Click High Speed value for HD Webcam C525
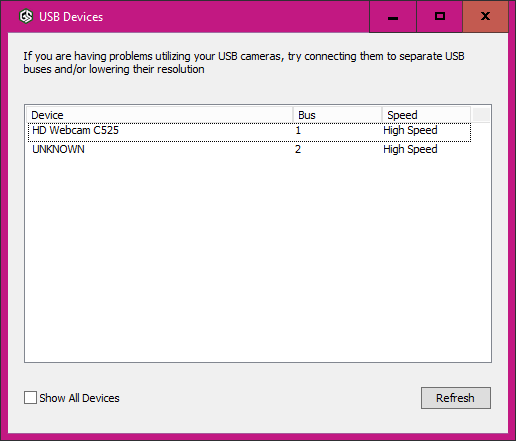This screenshot has width=516, height=441. [x=410, y=130]
